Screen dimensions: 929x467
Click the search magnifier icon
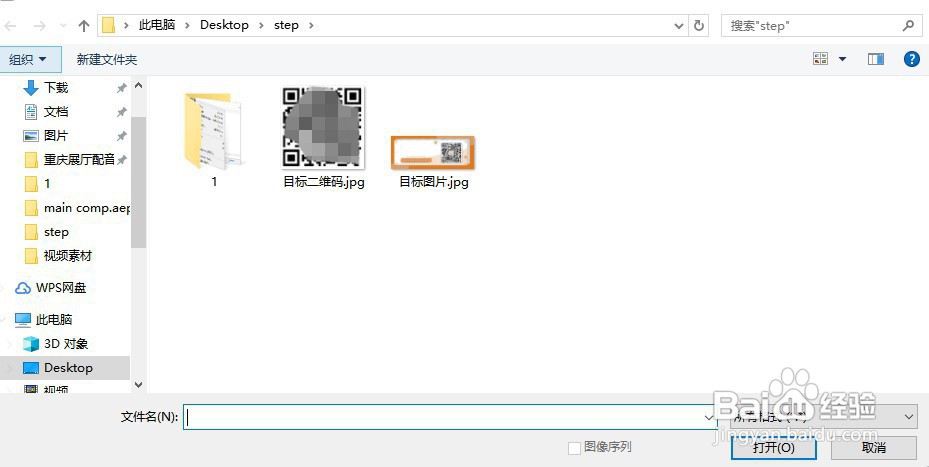click(x=908, y=25)
